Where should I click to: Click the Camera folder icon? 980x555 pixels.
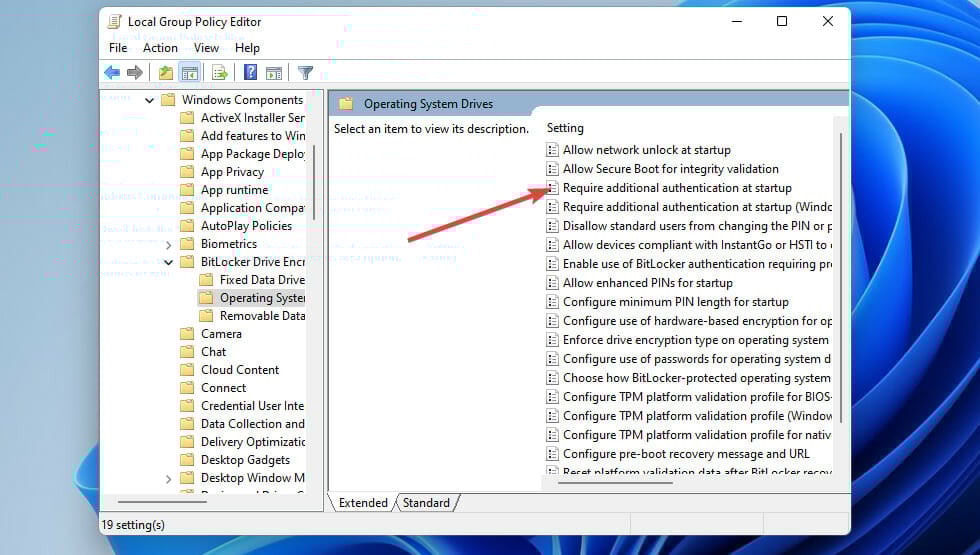[x=187, y=334]
